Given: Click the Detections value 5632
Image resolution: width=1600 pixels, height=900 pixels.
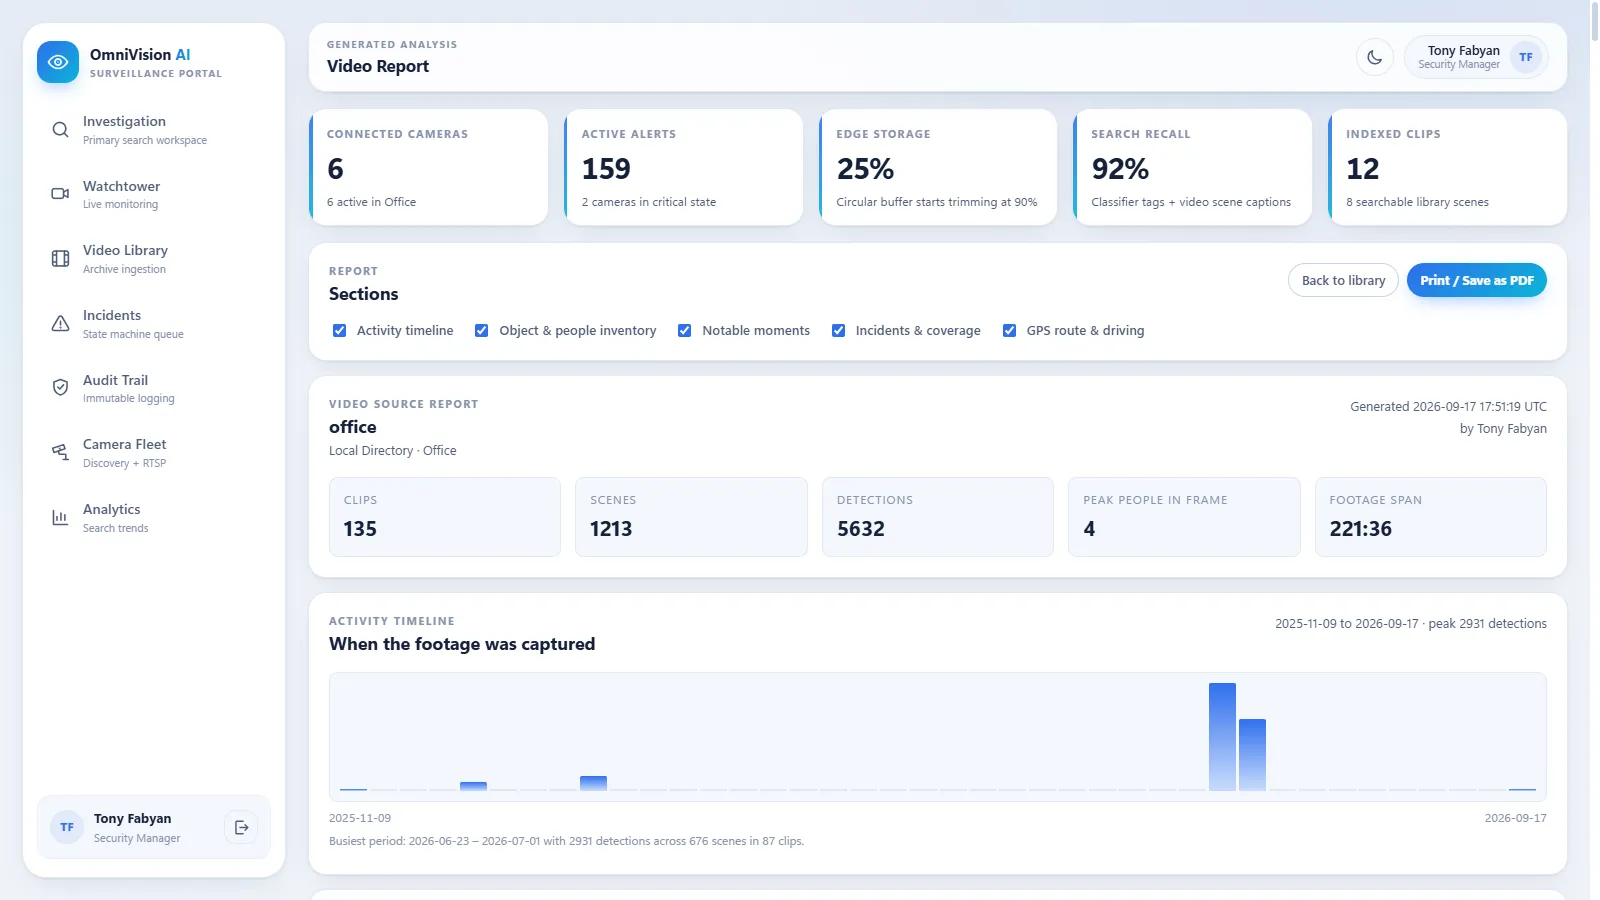Looking at the screenshot, I should click(861, 529).
